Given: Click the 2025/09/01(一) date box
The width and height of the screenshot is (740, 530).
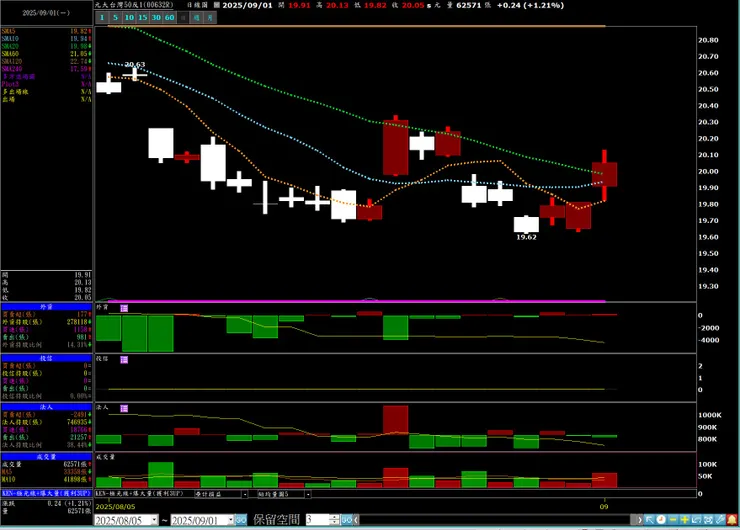Looking at the screenshot, I should [46, 13].
